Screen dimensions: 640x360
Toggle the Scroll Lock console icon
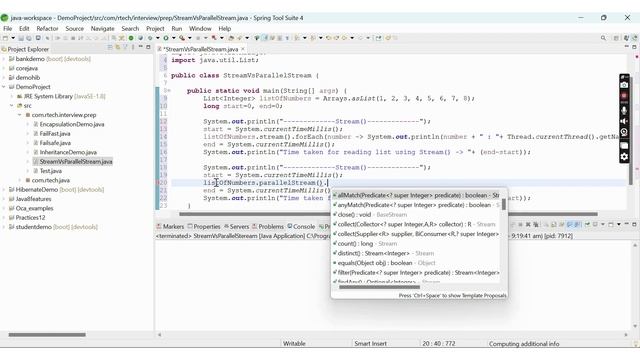point(553,224)
